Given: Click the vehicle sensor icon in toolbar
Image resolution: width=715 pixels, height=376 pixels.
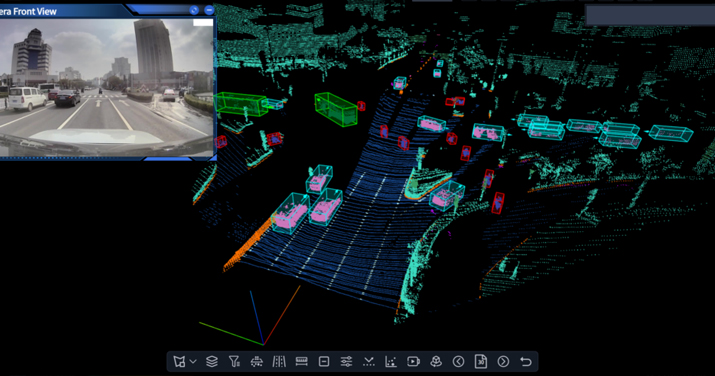Looking at the screenshot, I should [x=257, y=361].
